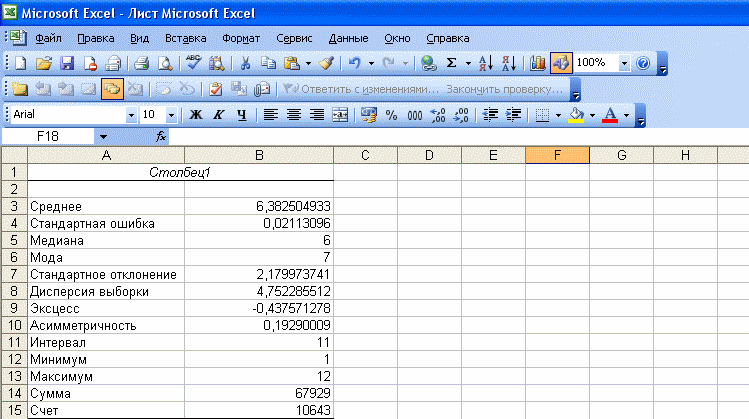This screenshot has height=419, width=749.
Task: Open the Правка menu
Action: tap(96, 38)
